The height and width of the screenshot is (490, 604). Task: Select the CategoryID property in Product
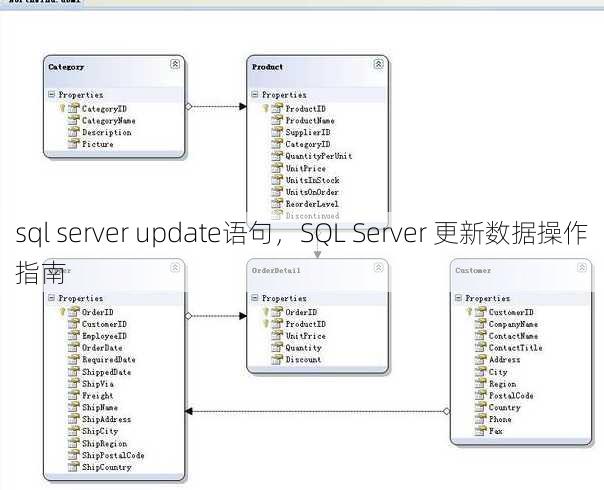(308, 144)
